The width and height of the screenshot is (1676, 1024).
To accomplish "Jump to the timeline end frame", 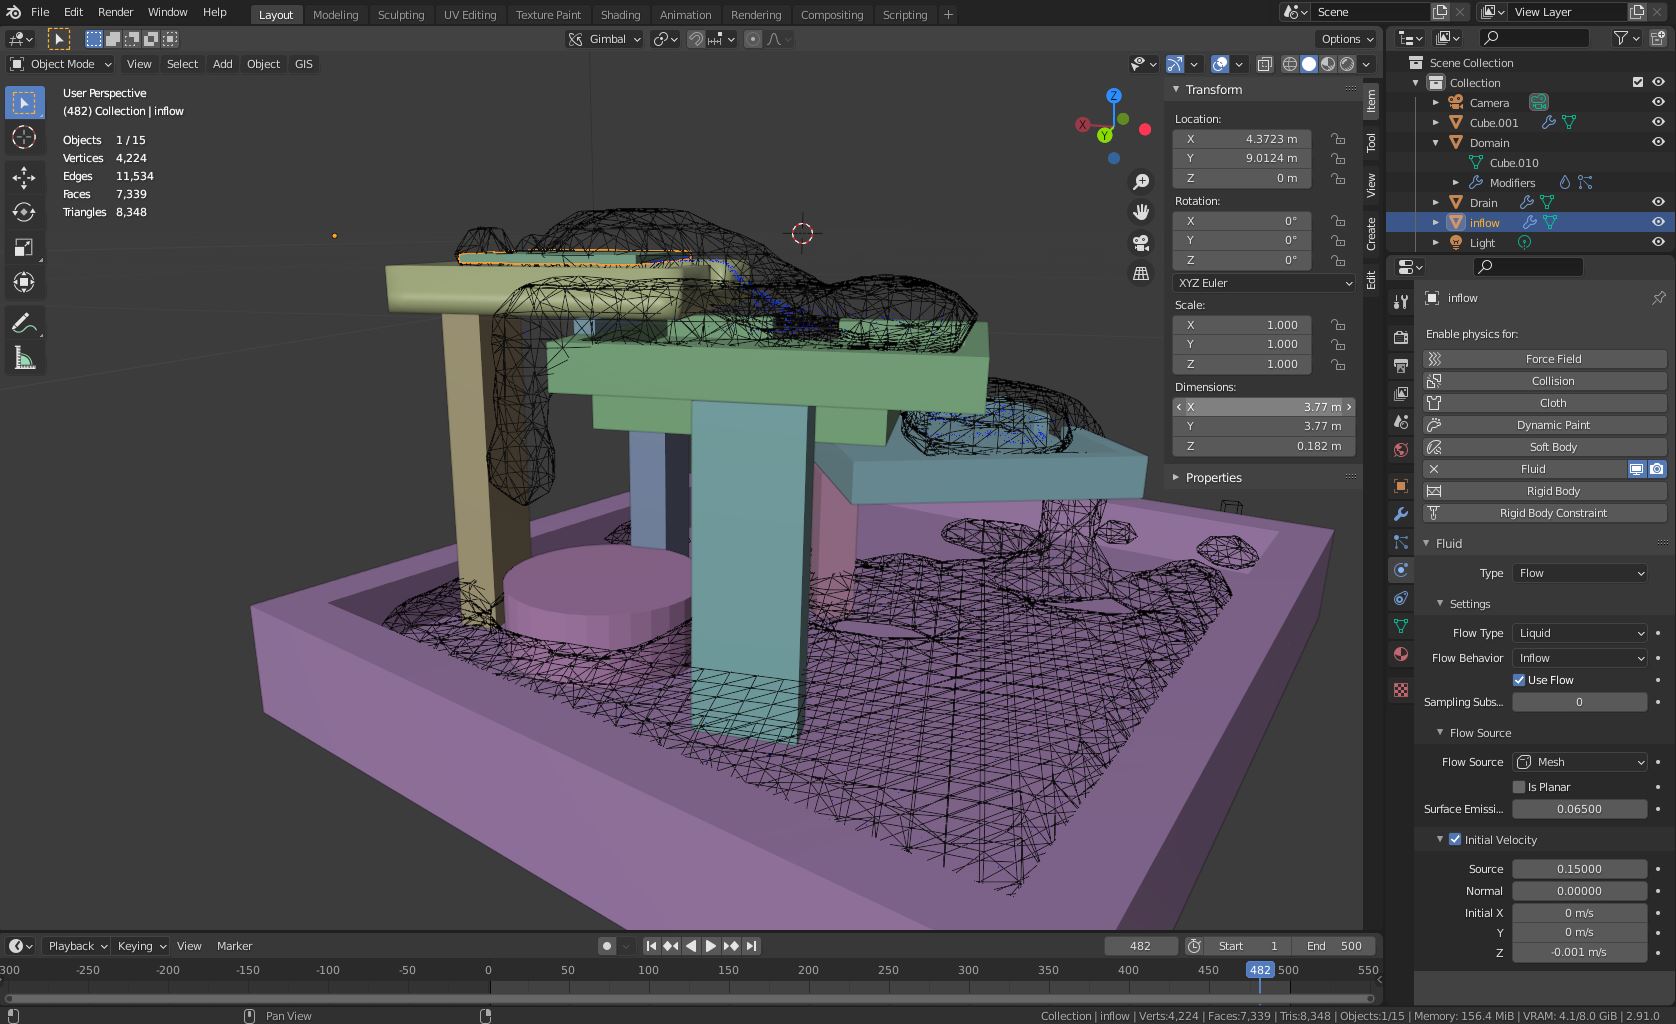I will point(751,946).
